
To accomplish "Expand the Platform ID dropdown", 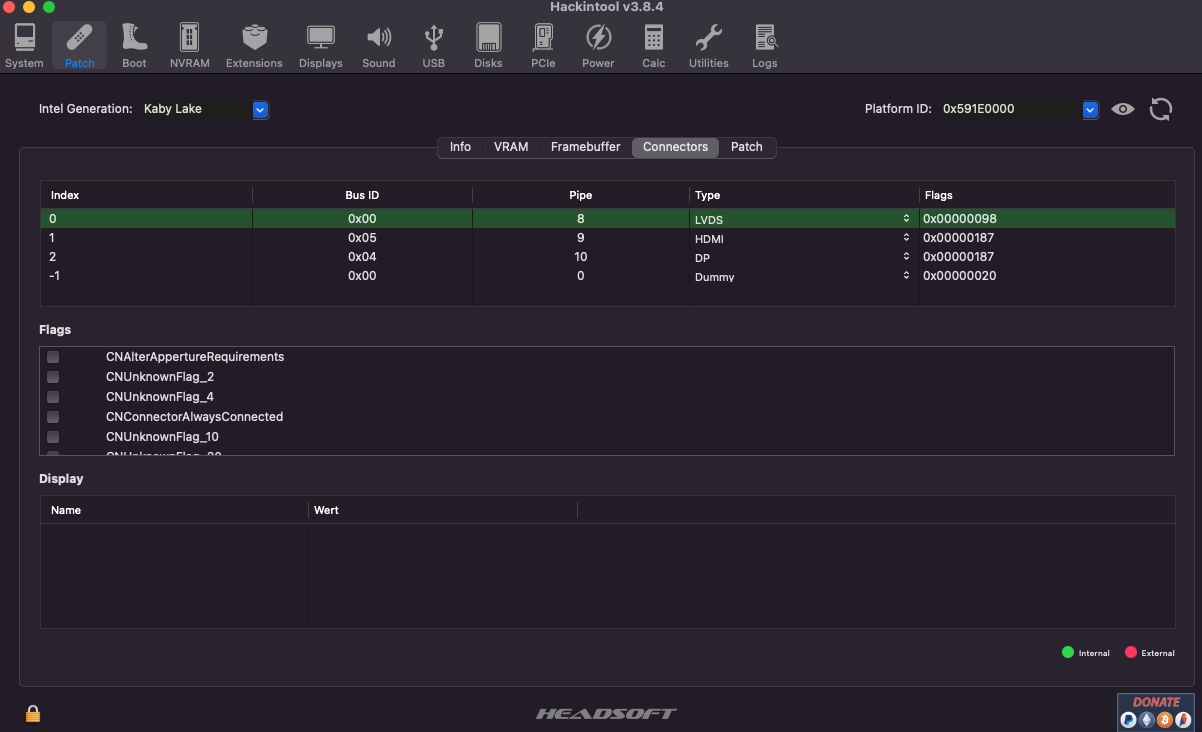I will click(1090, 109).
